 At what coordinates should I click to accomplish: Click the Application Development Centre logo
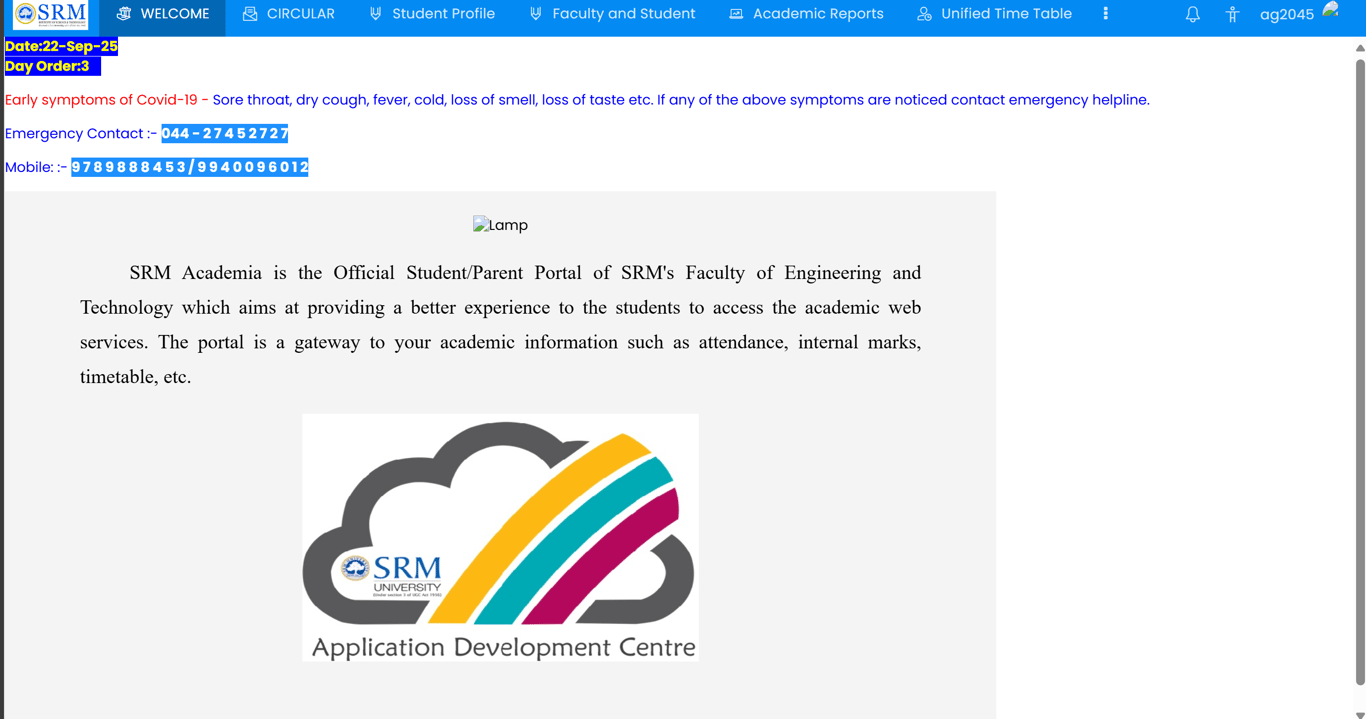click(500, 538)
